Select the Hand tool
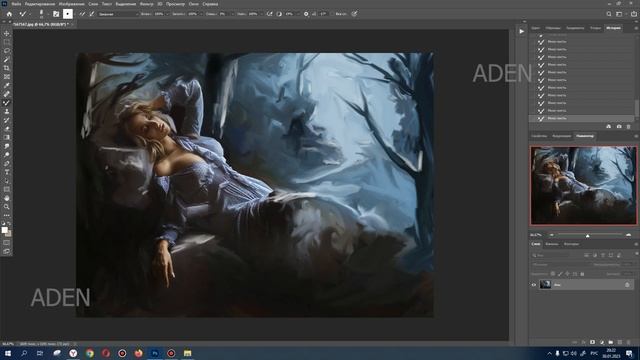This screenshot has height=360, width=640. point(7,198)
